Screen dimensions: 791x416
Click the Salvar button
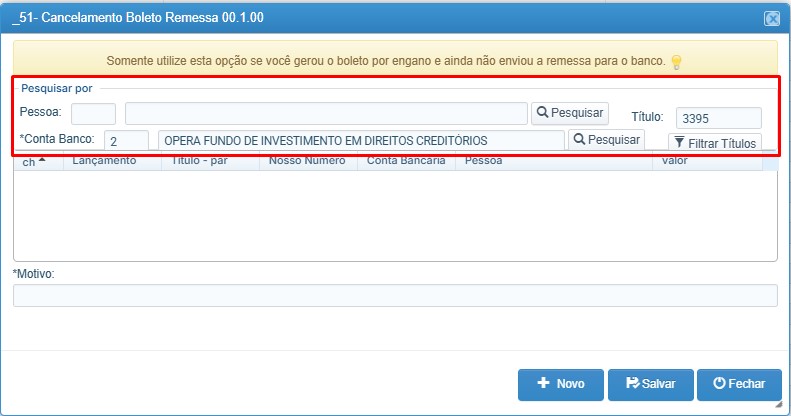tap(651, 384)
